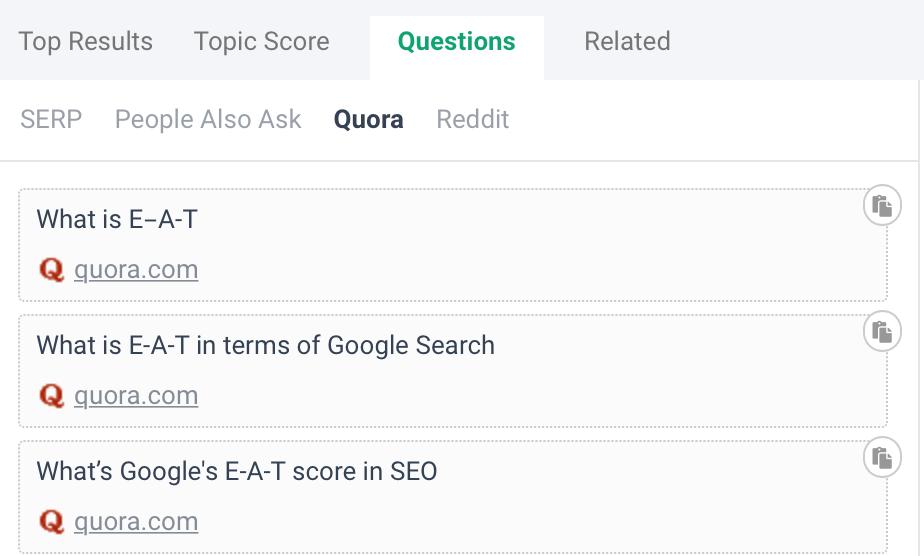Image resolution: width=924 pixels, height=556 pixels.
Task: Click "What's Google's E-A-T score in SEO" text
Action: [237, 472]
